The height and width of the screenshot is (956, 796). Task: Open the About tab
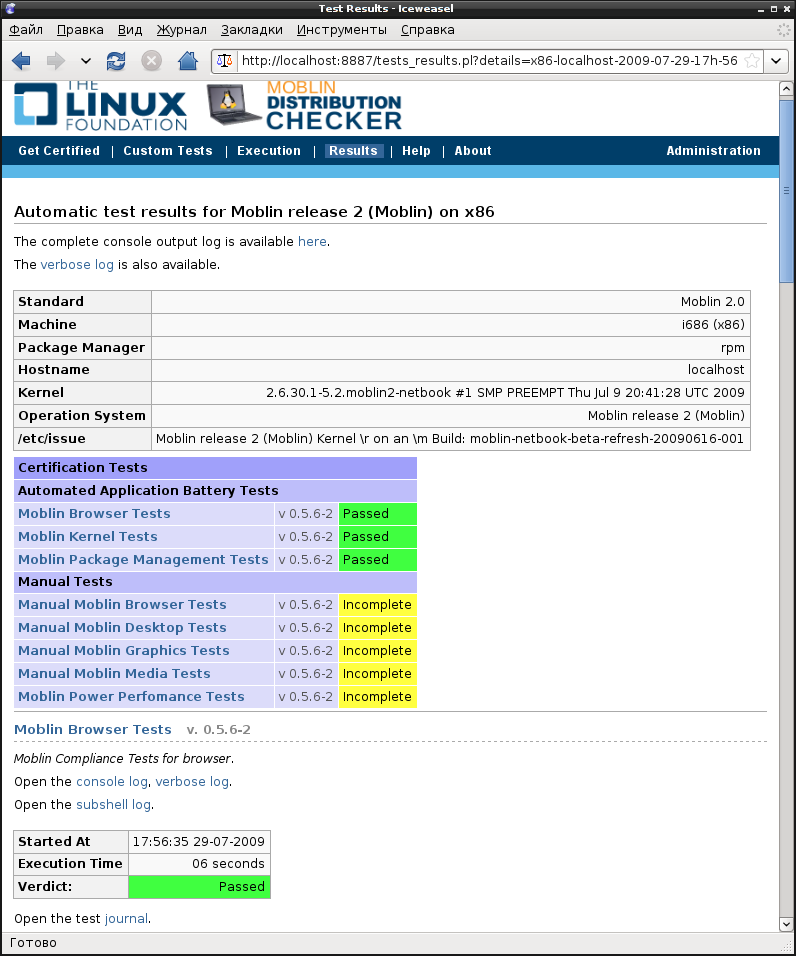tap(473, 151)
